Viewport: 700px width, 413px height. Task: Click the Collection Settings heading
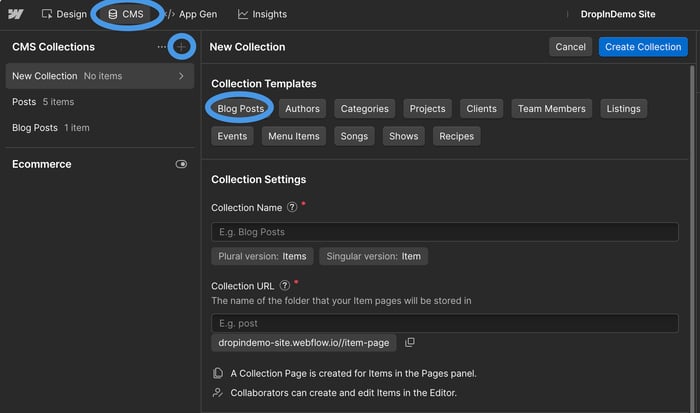(258, 179)
